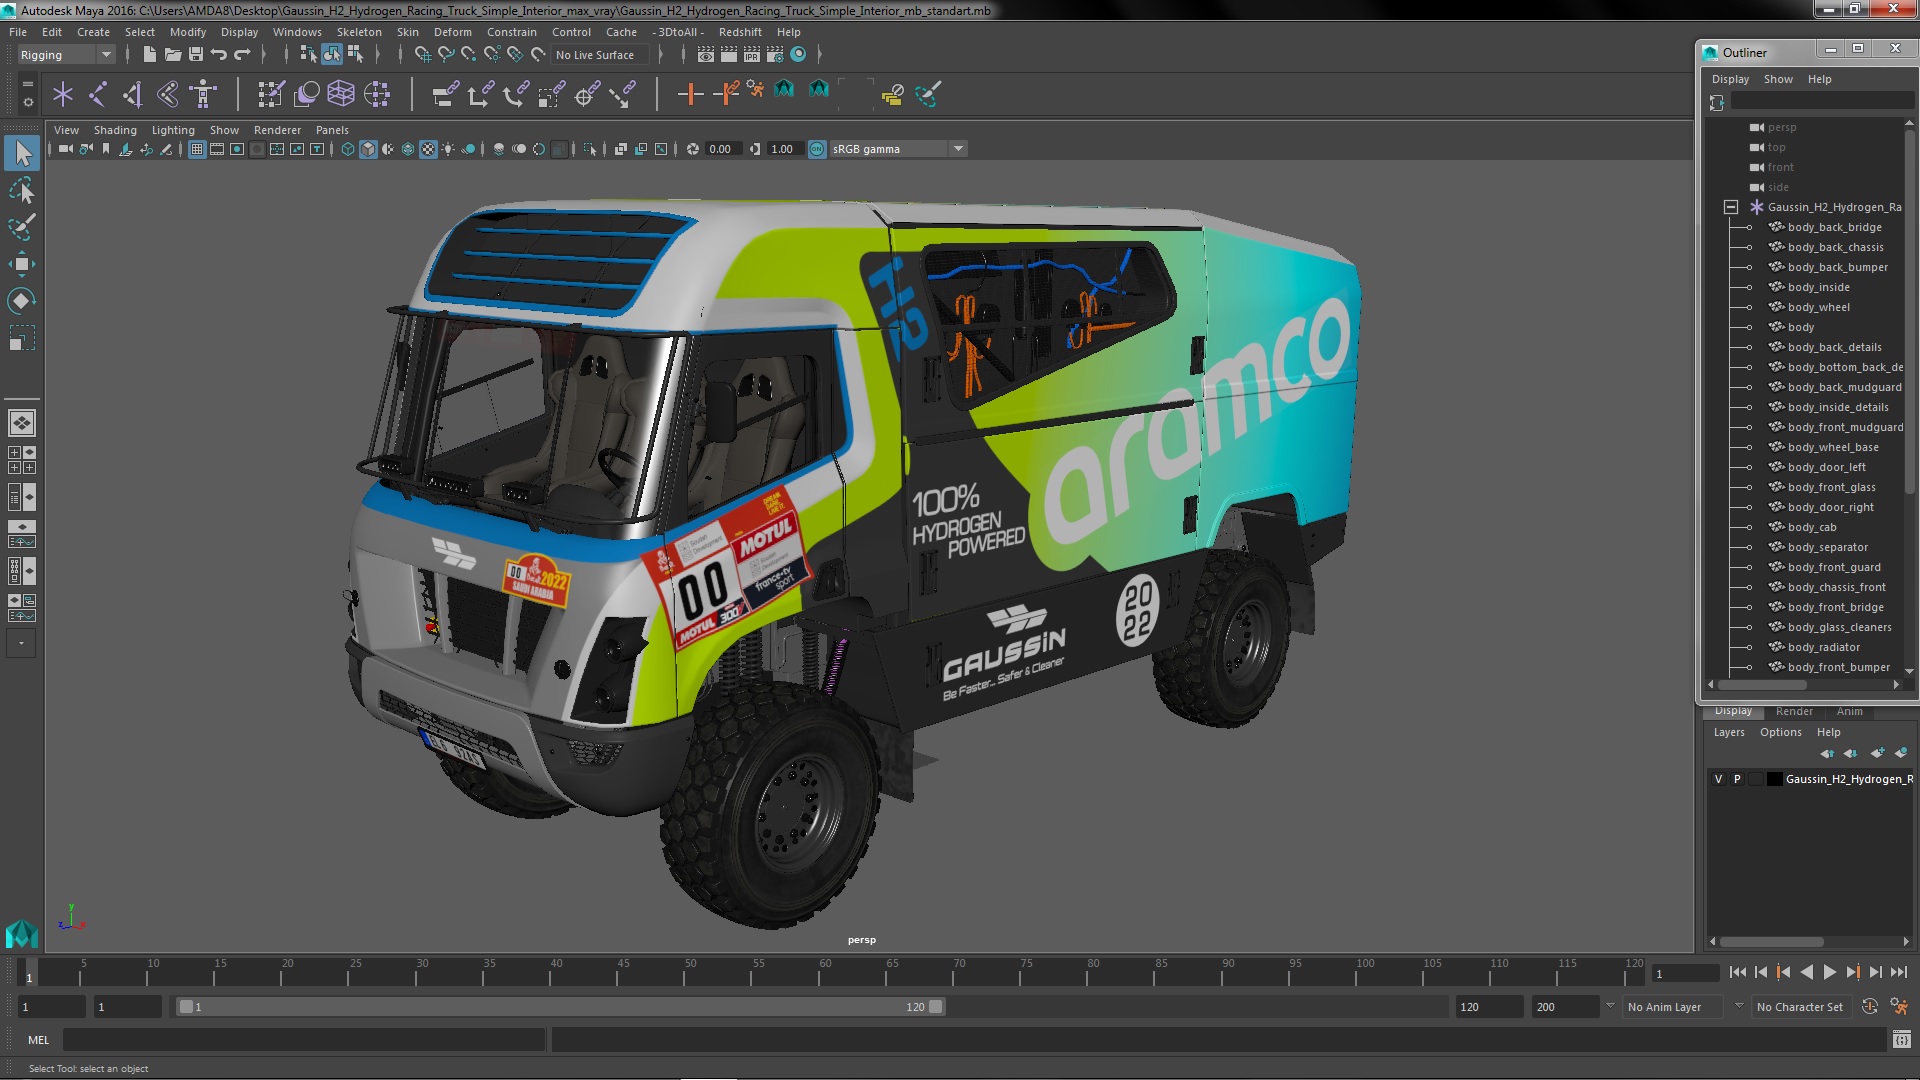The image size is (1920, 1080).
Task: Click the Create Cluster shelf icon
Action: [377, 94]
